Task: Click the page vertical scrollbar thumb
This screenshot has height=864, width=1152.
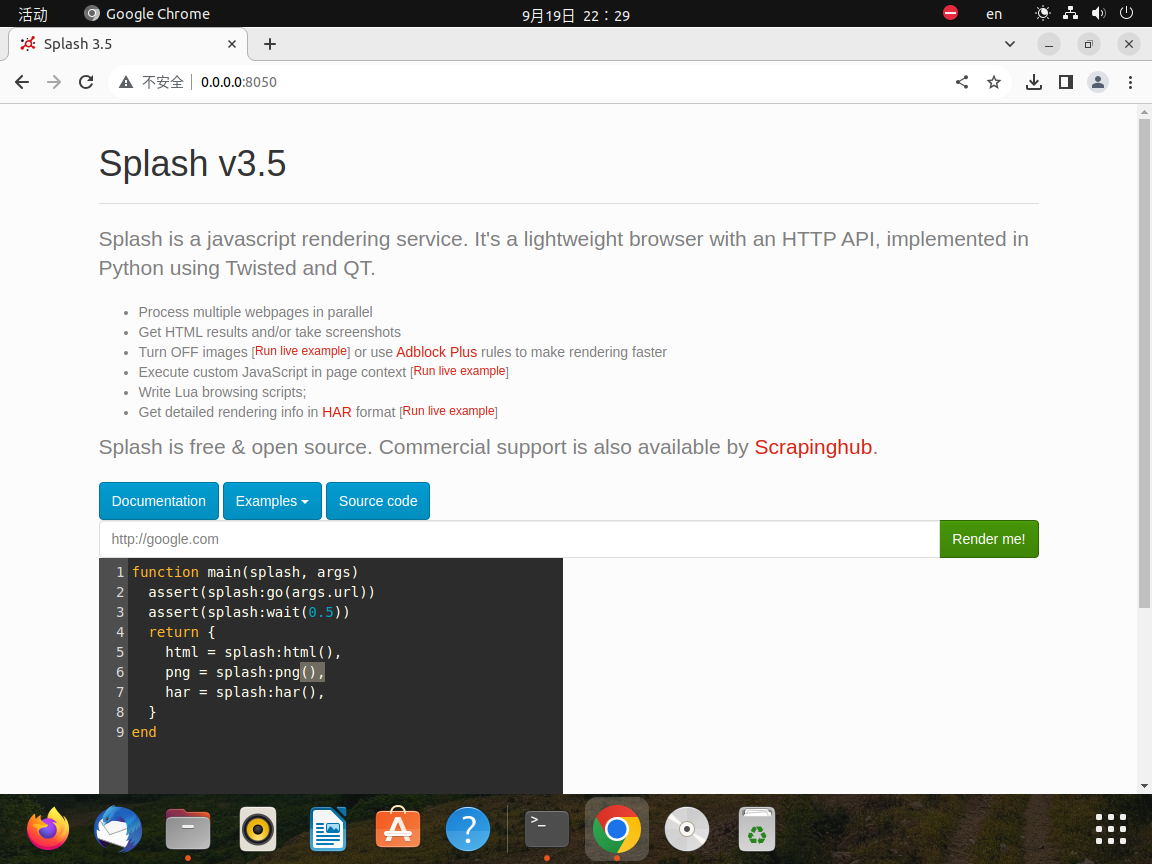Action: (1144, 363)
